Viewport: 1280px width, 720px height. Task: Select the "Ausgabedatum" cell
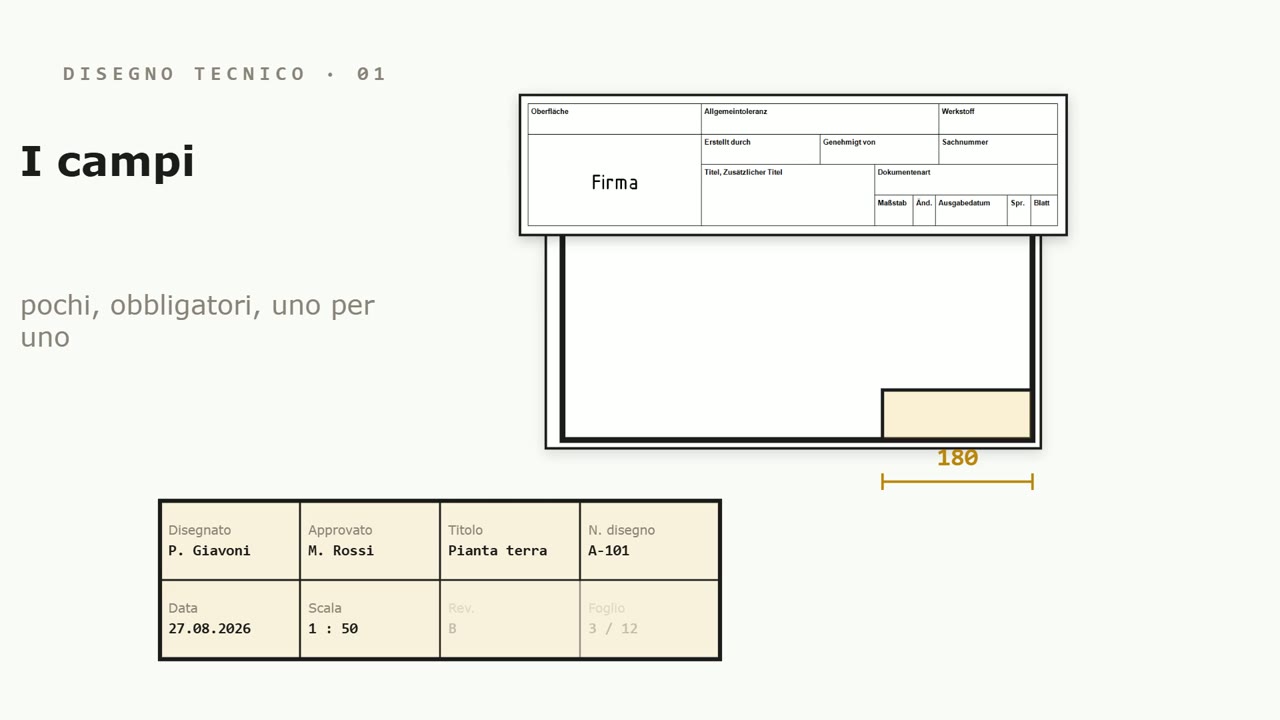pos(971,210)
